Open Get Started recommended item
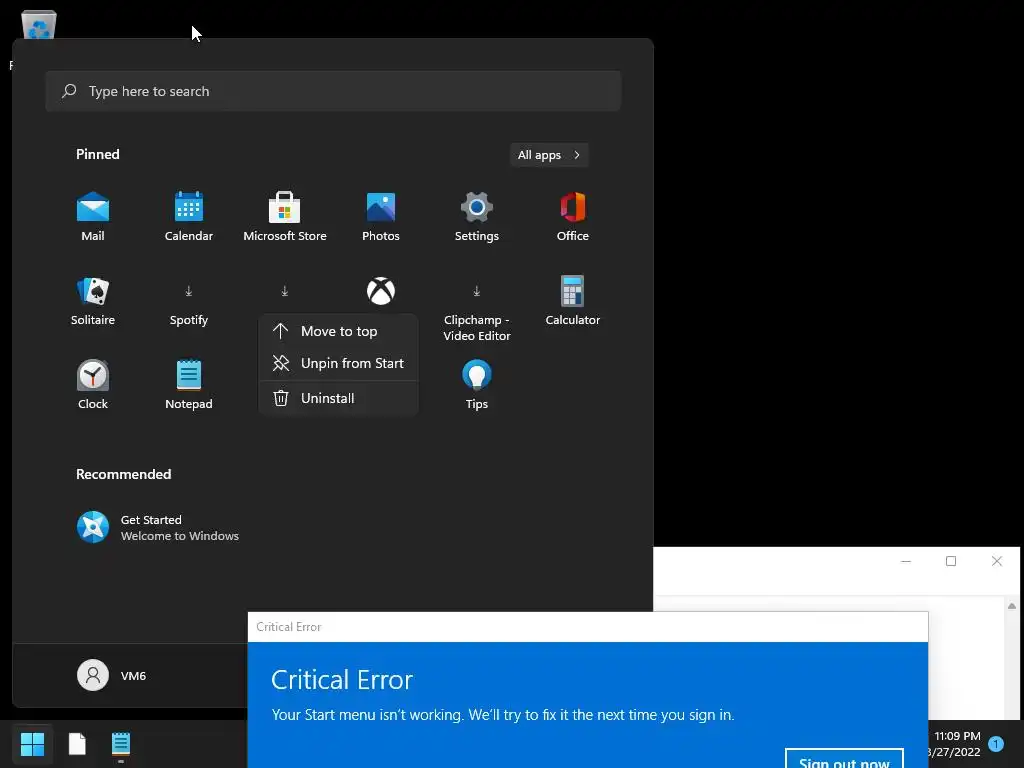 pos(158,528)
